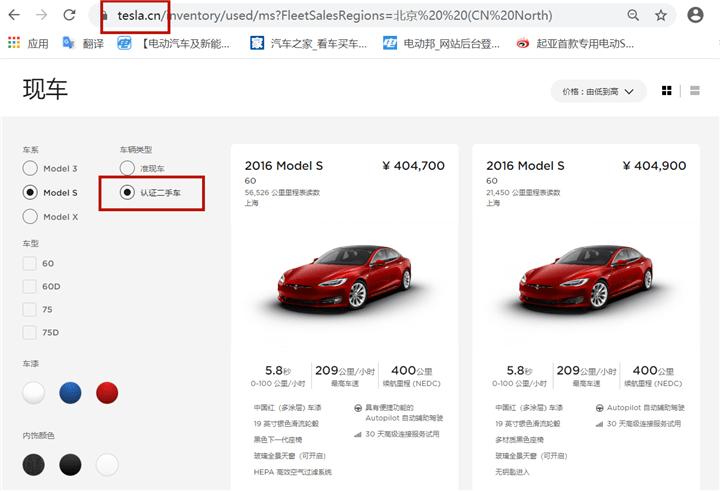Check the 75 trim checkbox
This screenshot has height=491, width=720.
tap(30, 309)
